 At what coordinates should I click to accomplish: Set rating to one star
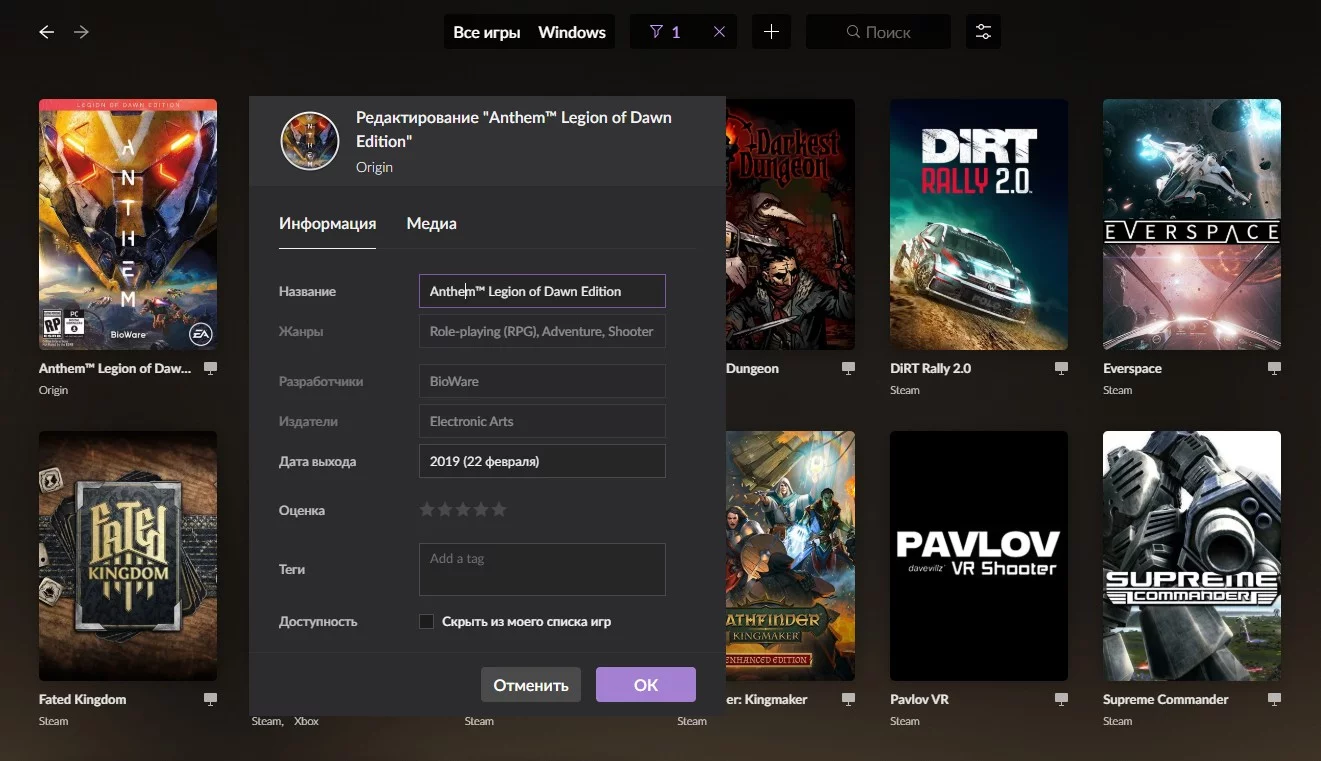point(427,510)
